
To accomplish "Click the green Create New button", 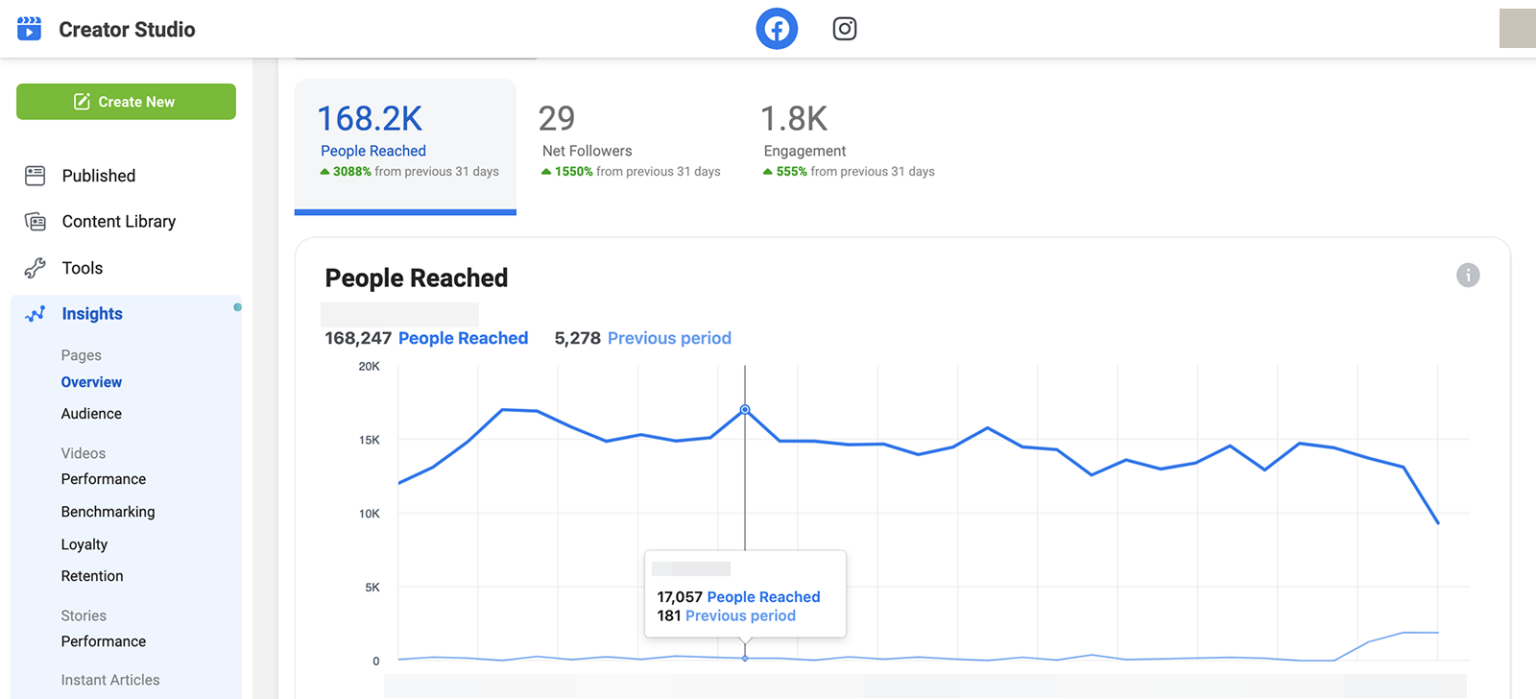I will [x=126, y=102].
